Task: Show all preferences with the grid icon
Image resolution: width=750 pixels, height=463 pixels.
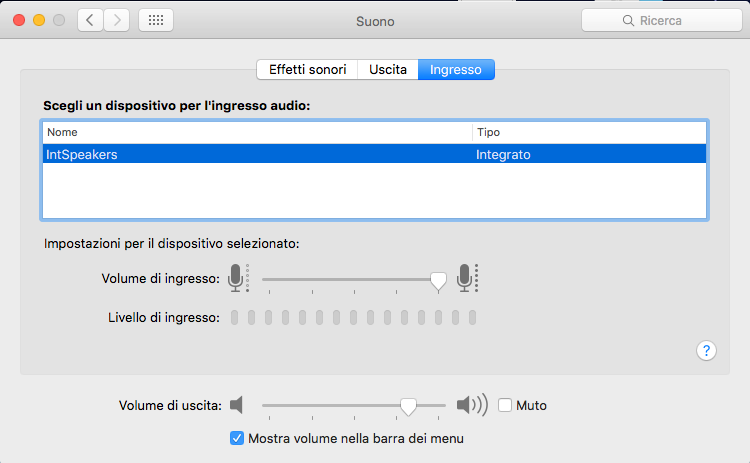Action: (x=155, y=20)
